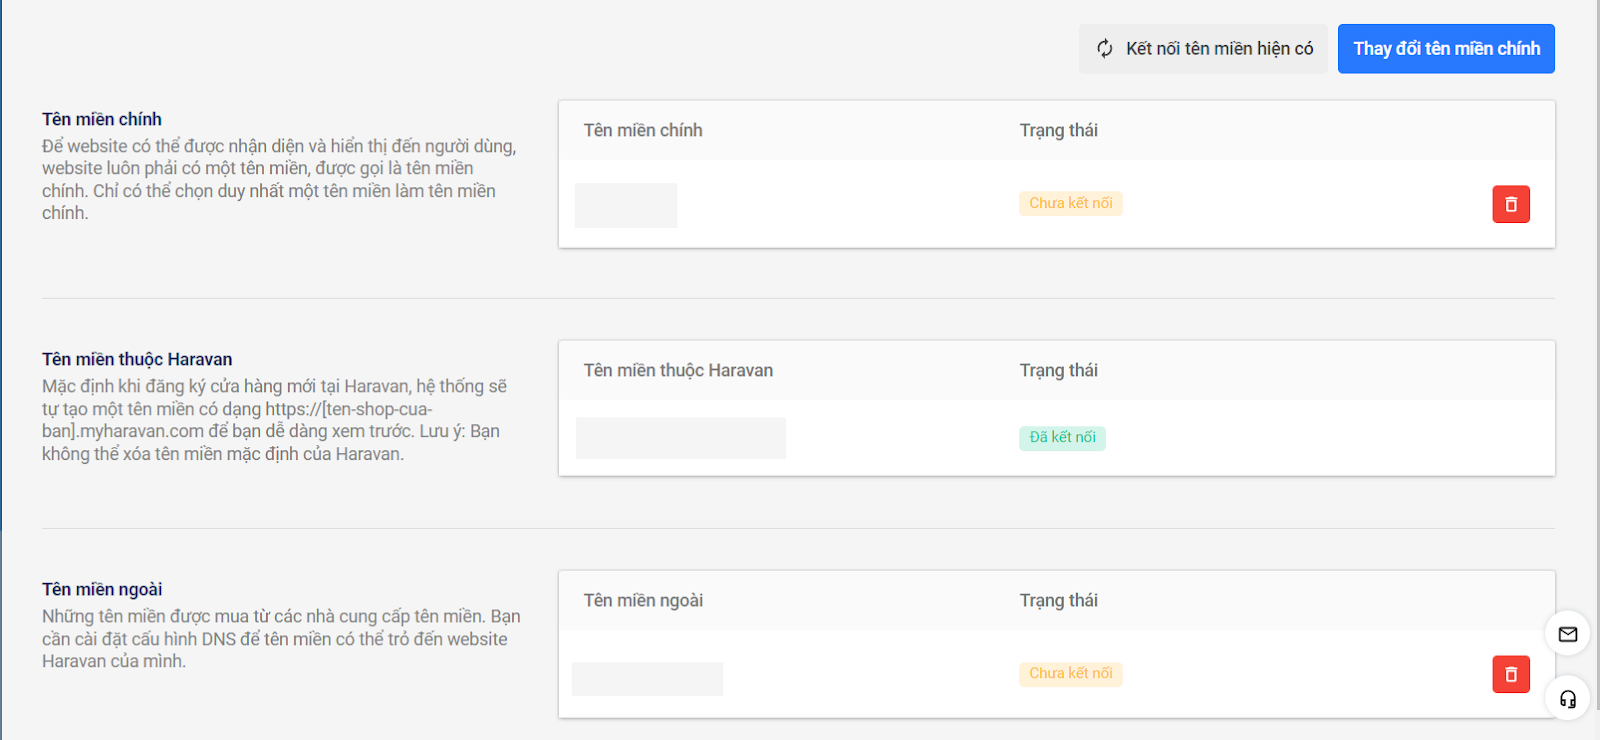Click the Haravan default domain description paragraph
The width and height of the screenshot is (1600, 740).
[x=274, y=420]
